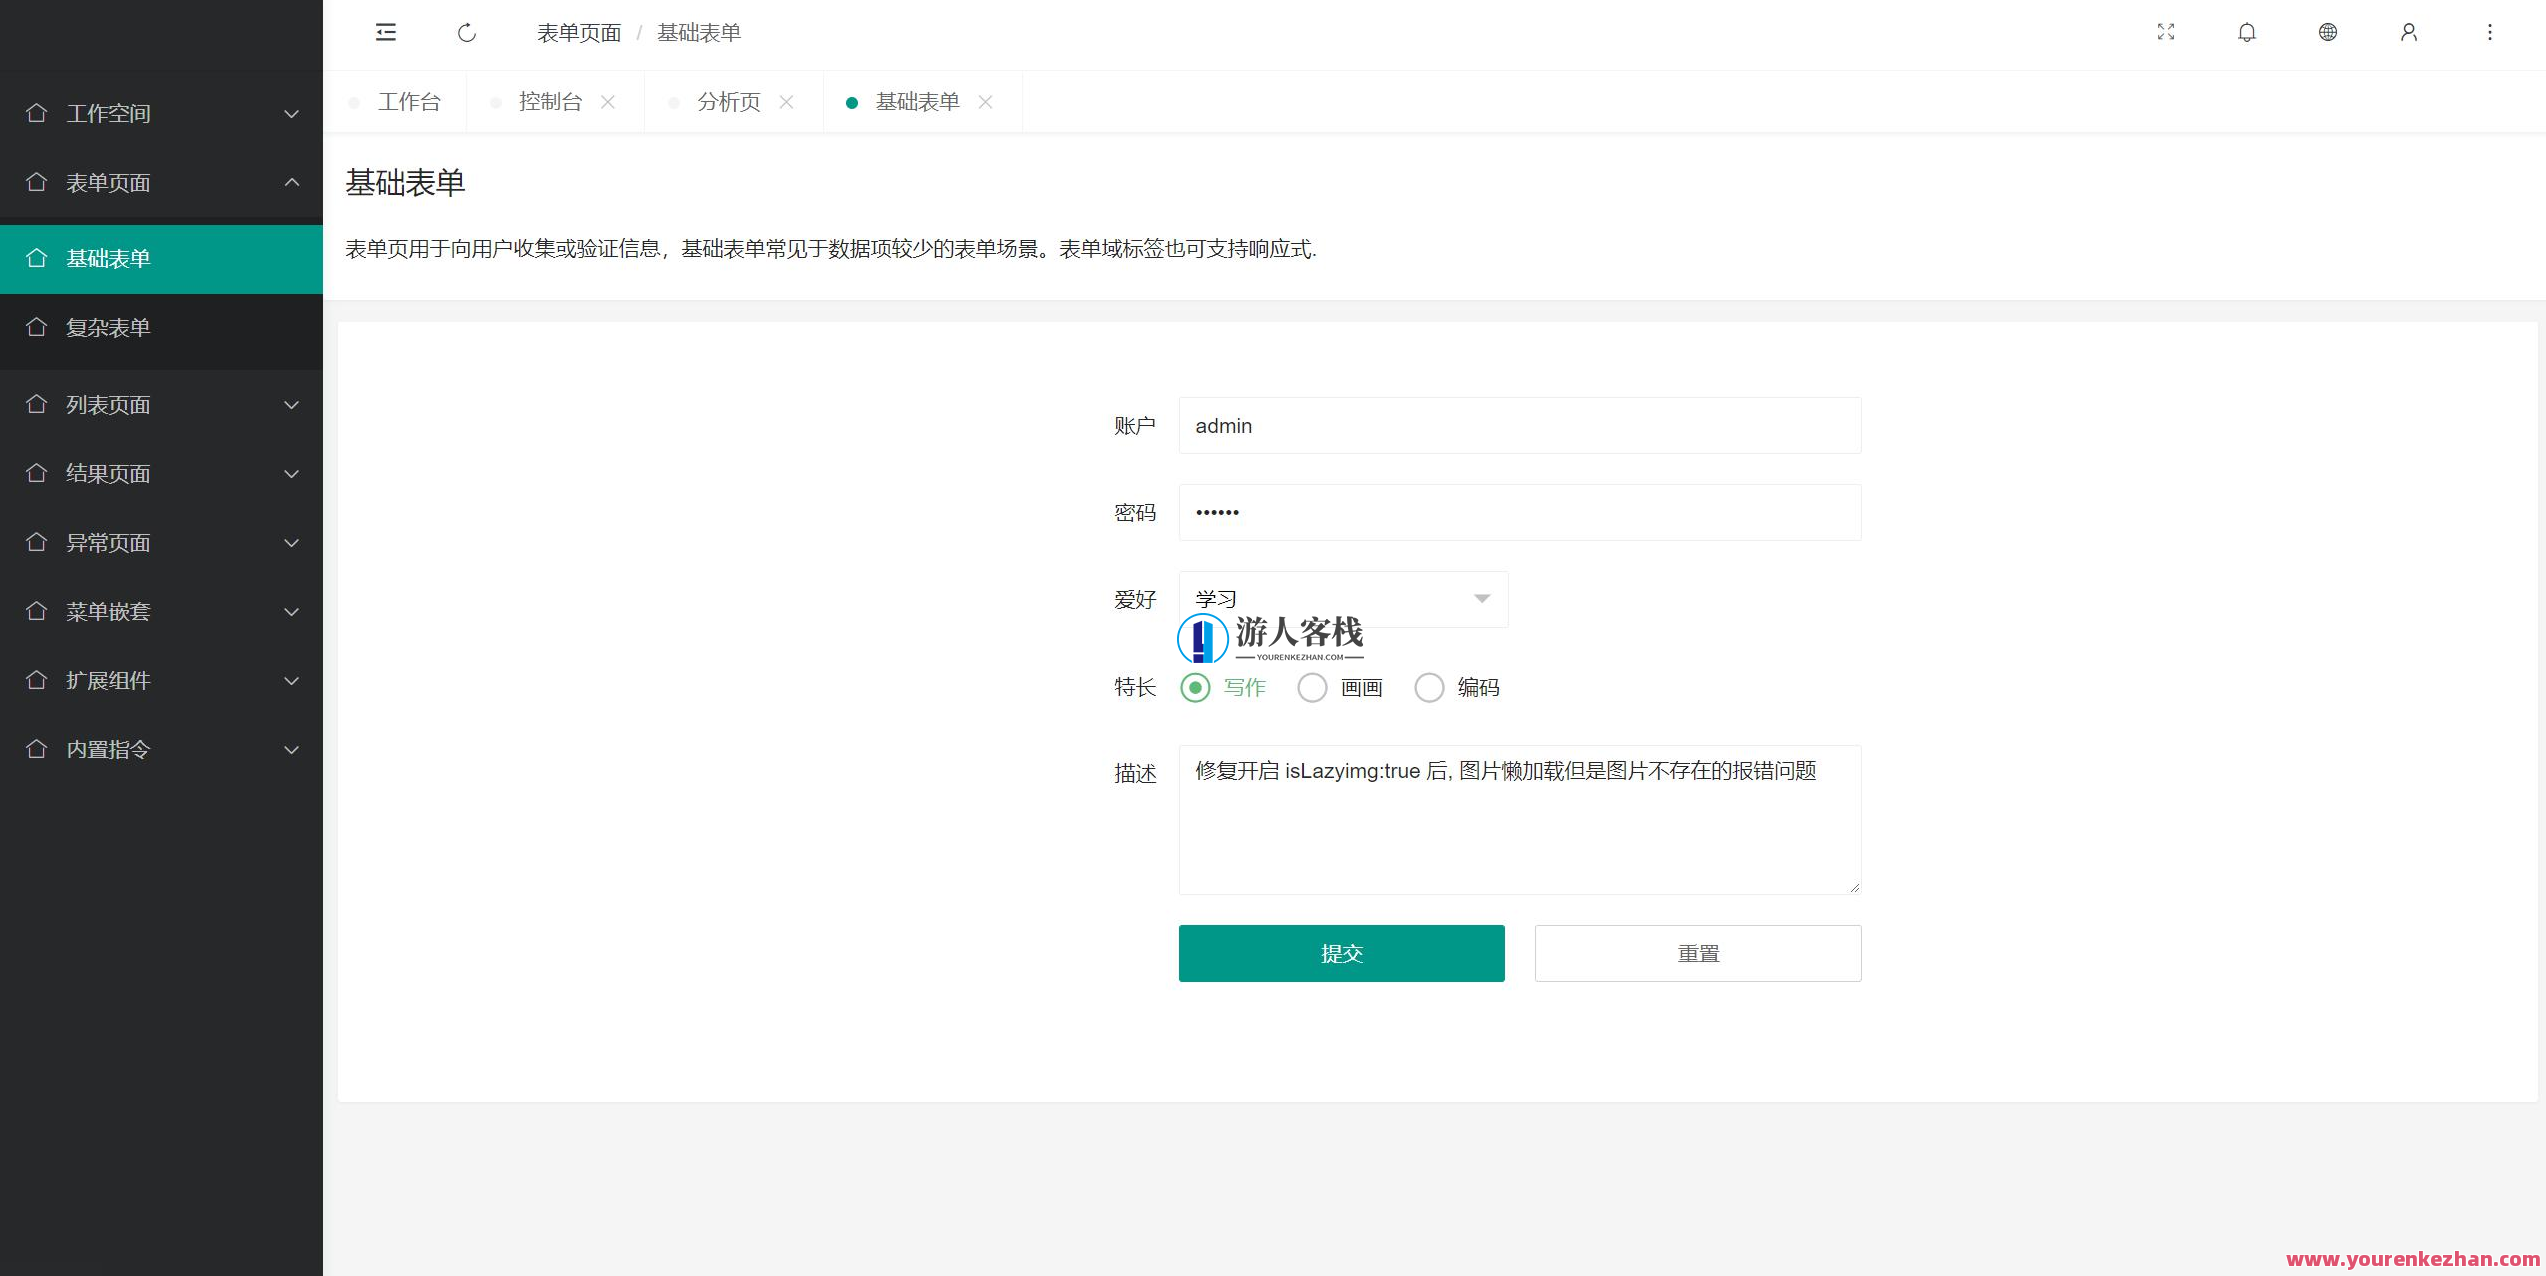2546x1276 pixels.
Task: Enter fullscreen mode
Action: coord(2165,32)
